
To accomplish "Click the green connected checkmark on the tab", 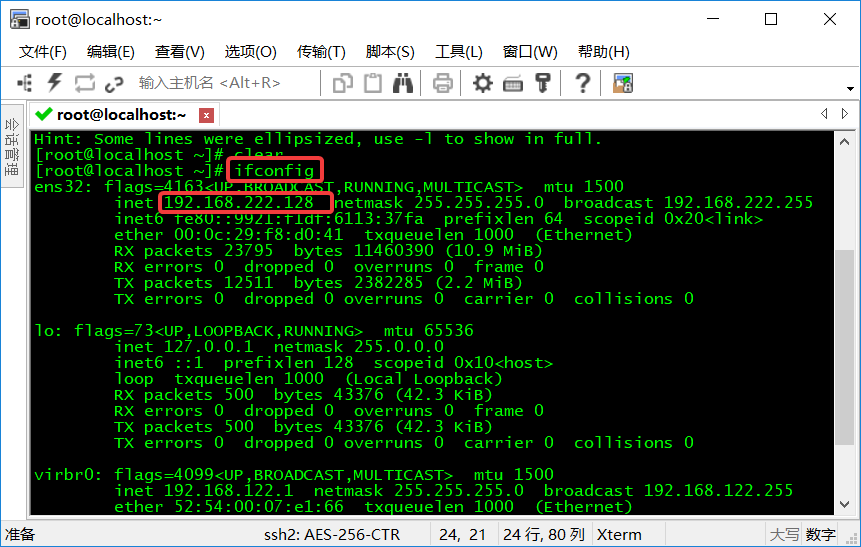I will (43, 114).
